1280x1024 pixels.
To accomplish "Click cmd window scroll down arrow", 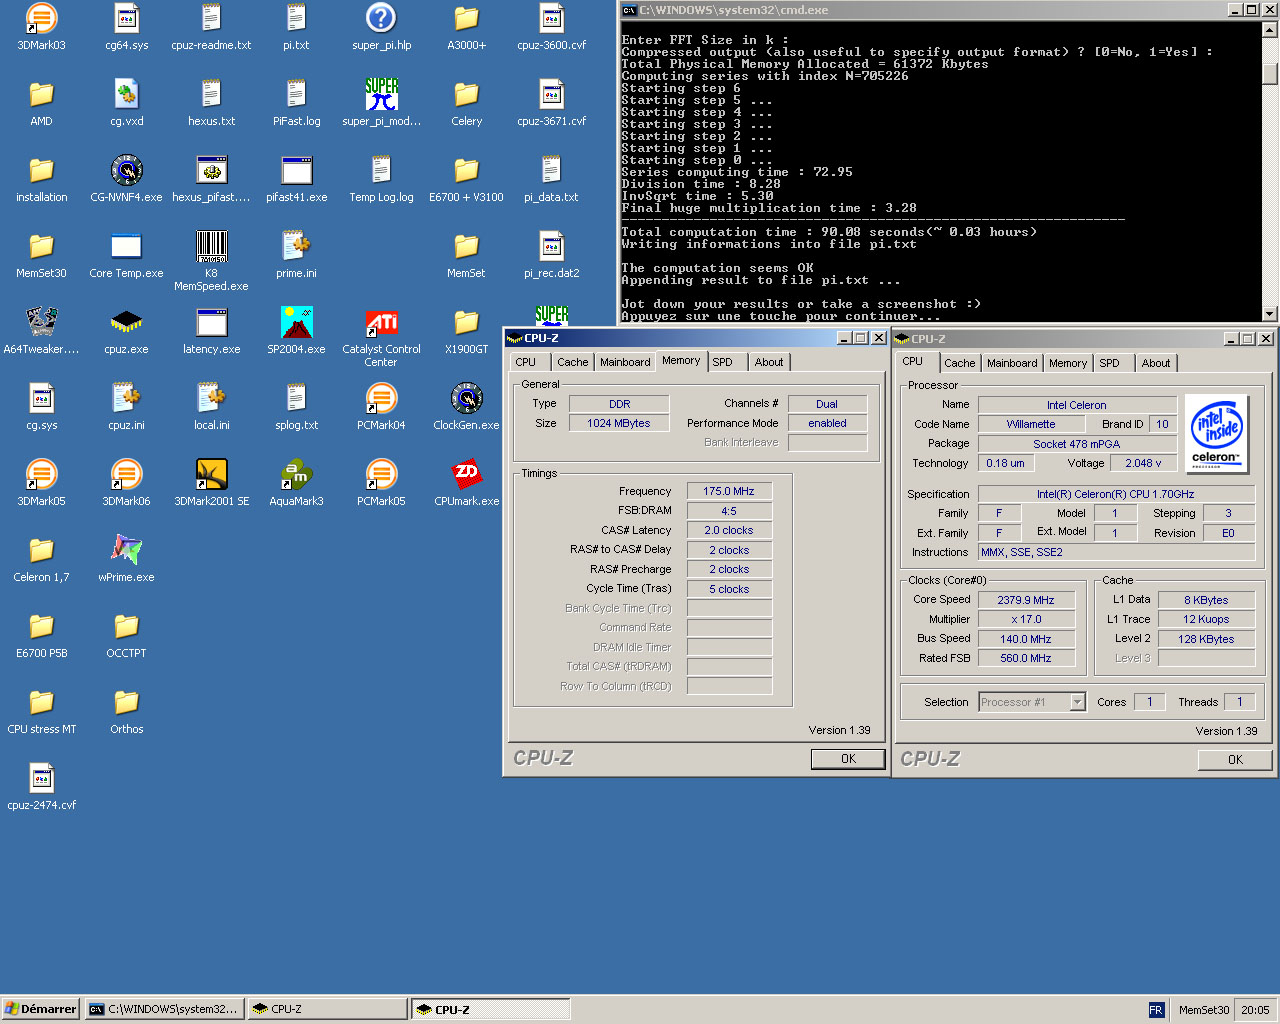I will (1270, 313).
